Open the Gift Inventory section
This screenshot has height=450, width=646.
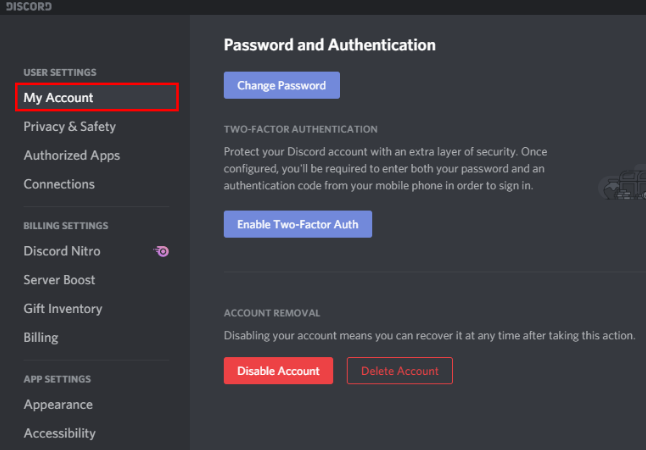63,309
